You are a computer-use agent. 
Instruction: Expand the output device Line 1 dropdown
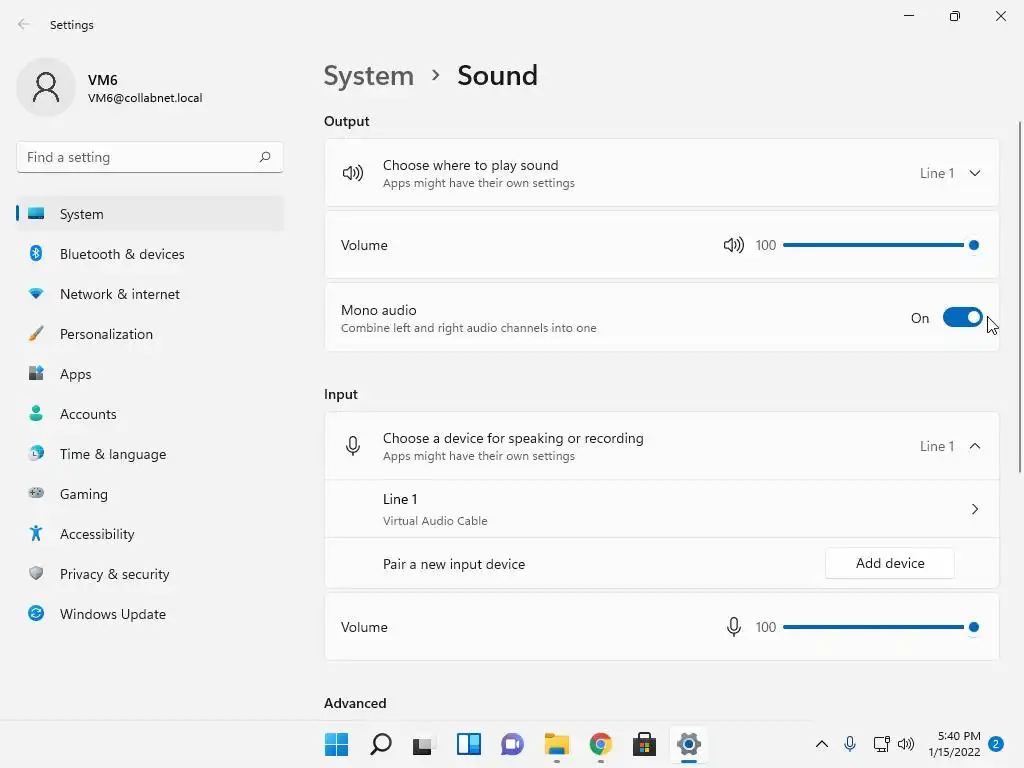[x=974, y=173]
